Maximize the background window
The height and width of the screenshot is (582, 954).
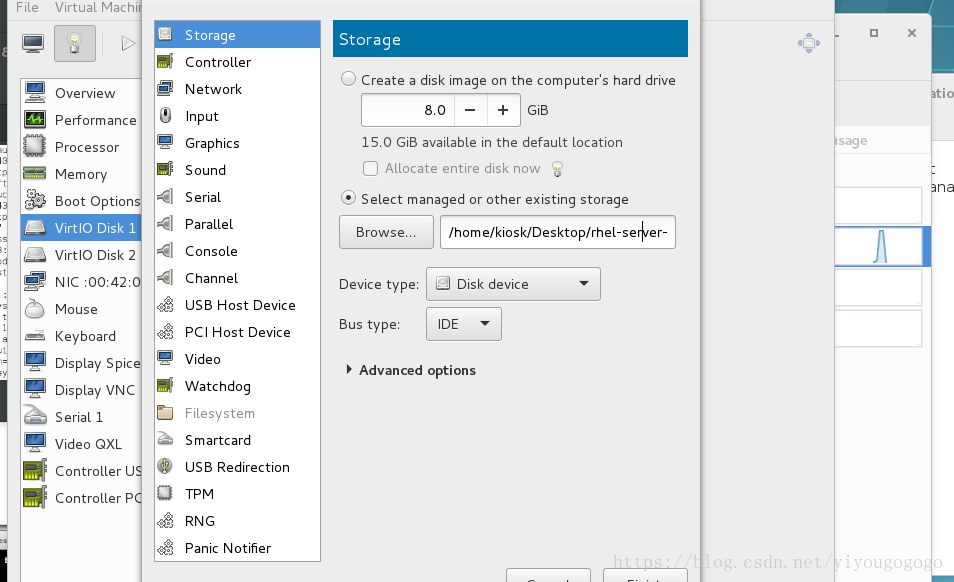tap(874, 33)
